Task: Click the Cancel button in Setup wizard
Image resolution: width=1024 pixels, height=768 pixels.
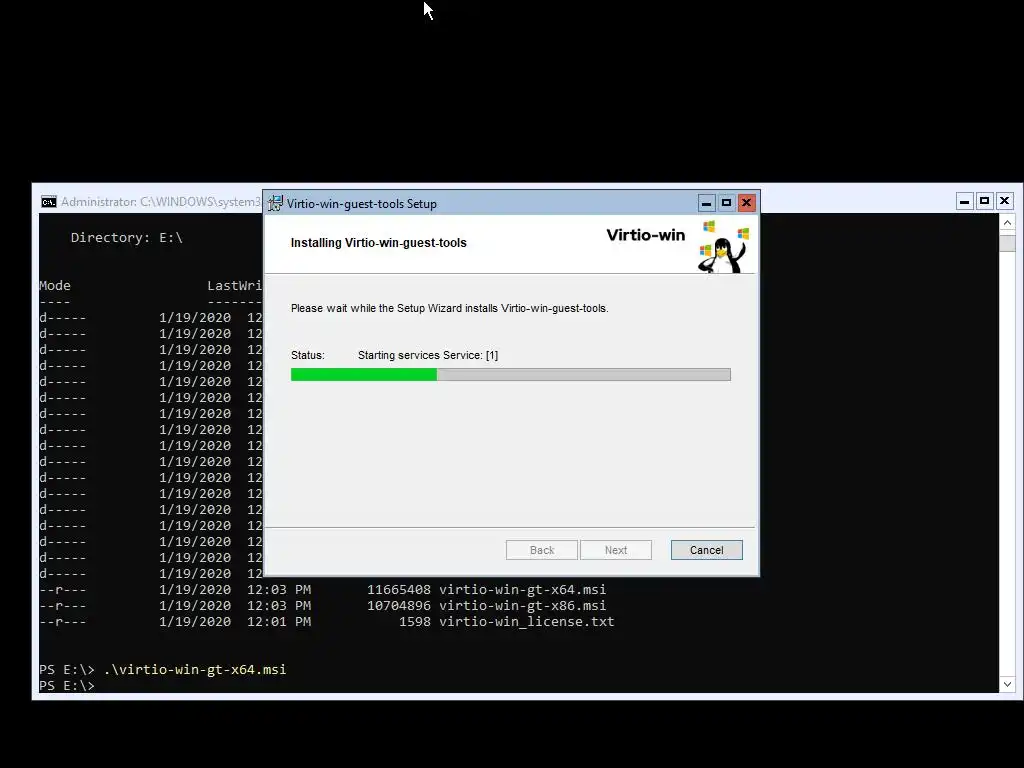Action: [x=707, y=550]
